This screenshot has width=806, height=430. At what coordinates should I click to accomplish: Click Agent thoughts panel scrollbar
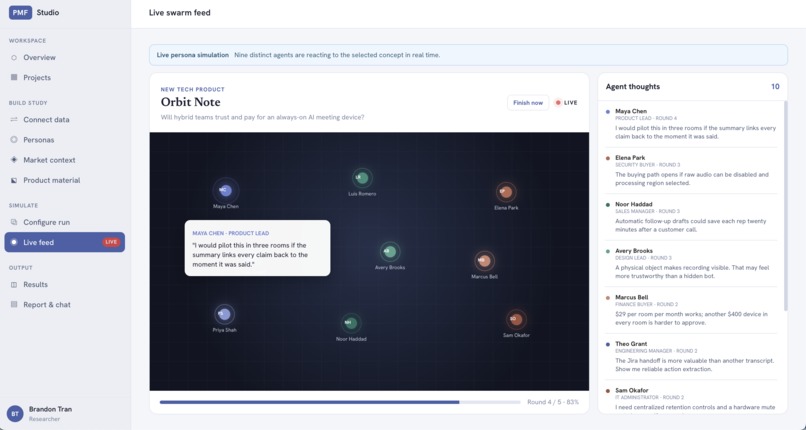click(x=785, y=205)
